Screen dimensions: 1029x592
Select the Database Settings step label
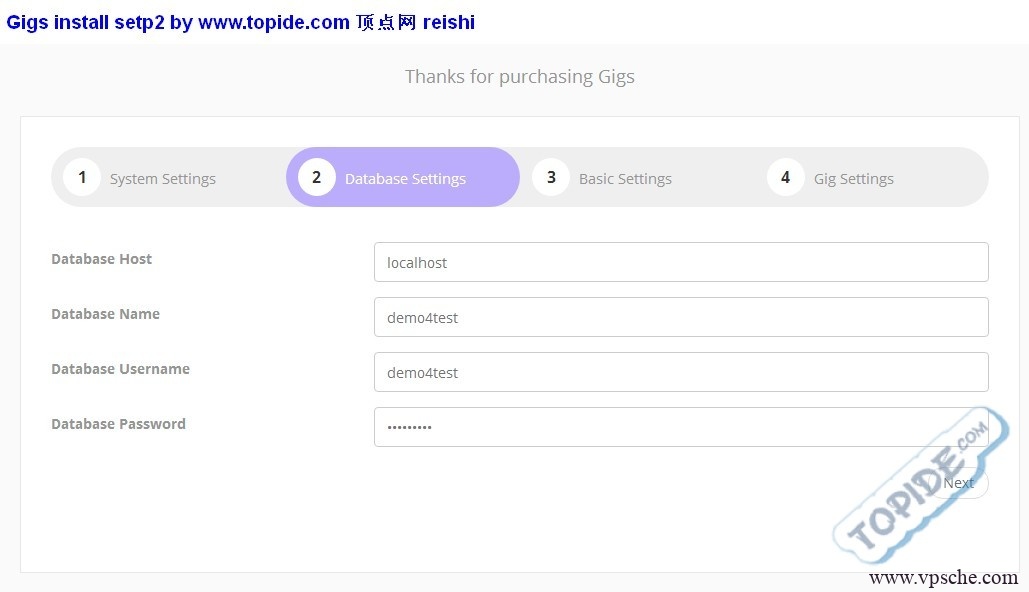point(405,179)
